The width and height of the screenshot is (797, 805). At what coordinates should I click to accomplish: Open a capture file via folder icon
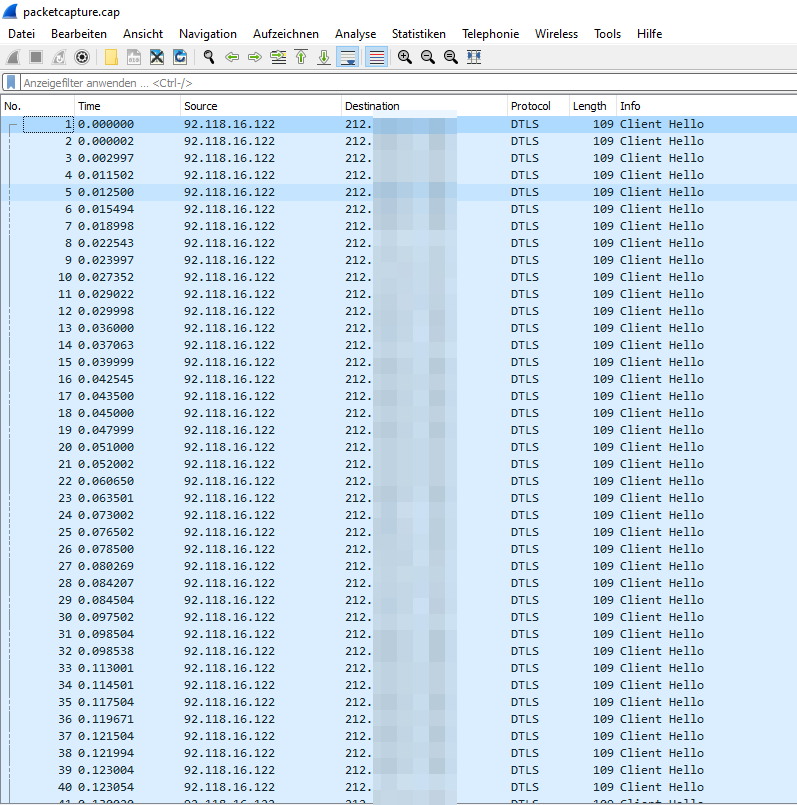pyautogui.click(x=111, y=57)
